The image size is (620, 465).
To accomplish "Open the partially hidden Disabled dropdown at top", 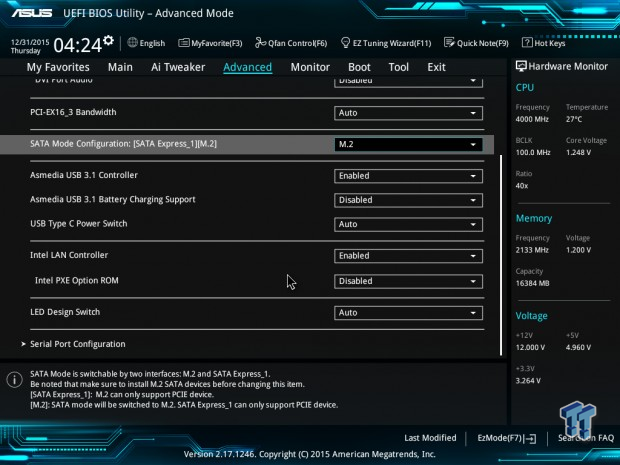I will click(408, 82).
